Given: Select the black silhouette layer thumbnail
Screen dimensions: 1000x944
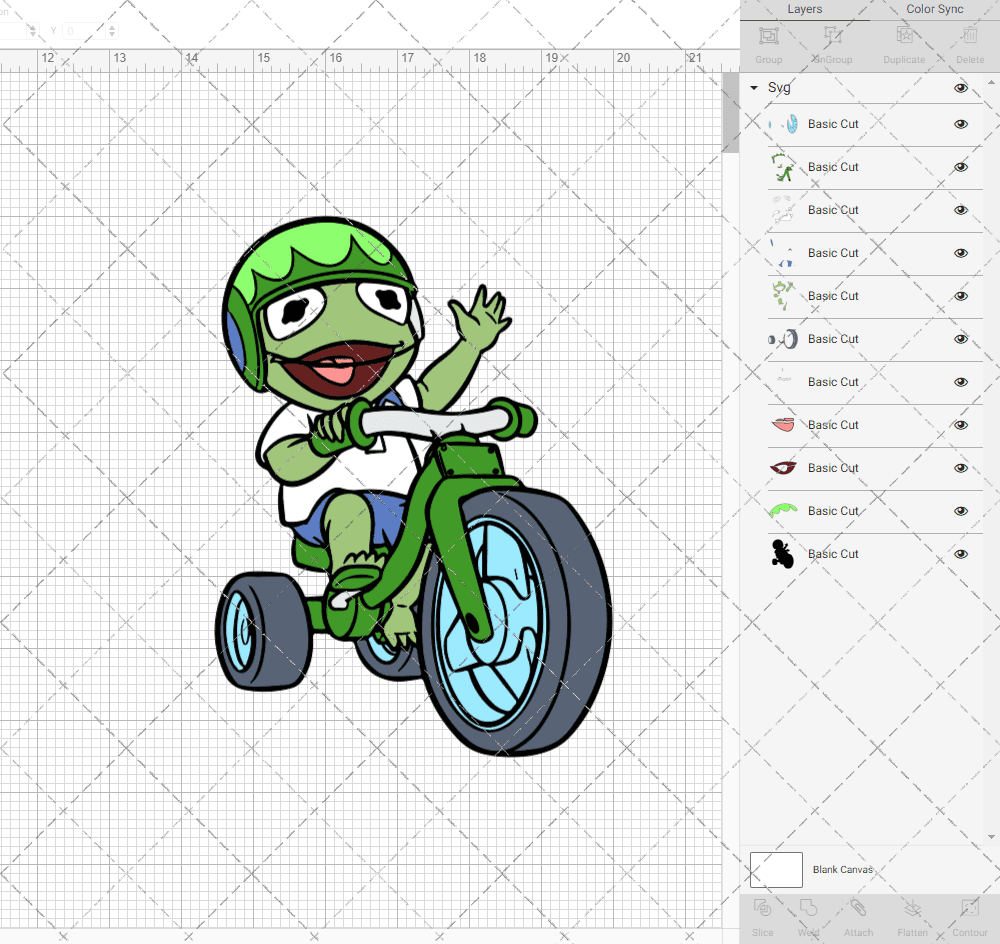Looking at the screenshot, I should (783, 554).
